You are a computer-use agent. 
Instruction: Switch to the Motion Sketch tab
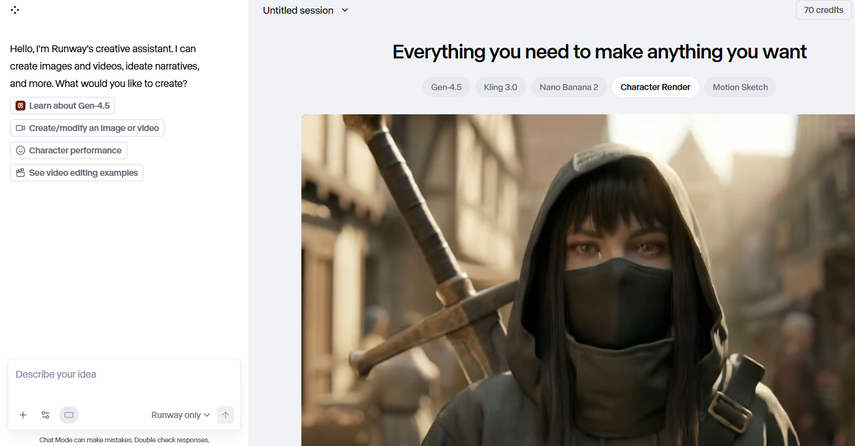pos(740,87)
